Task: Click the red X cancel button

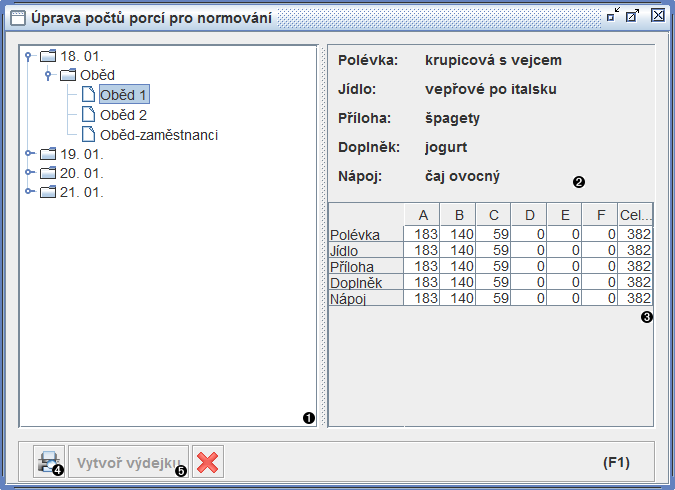Action: click(x=208, y=461)
